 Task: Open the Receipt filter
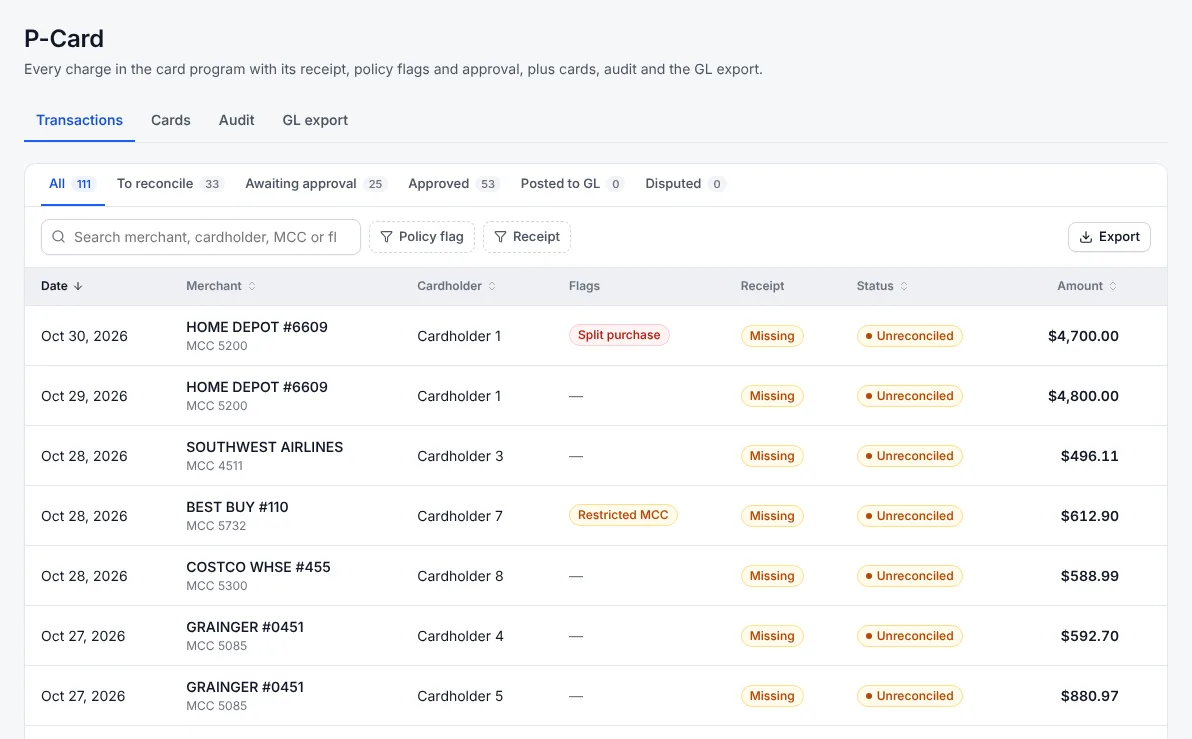pos(527,237)
